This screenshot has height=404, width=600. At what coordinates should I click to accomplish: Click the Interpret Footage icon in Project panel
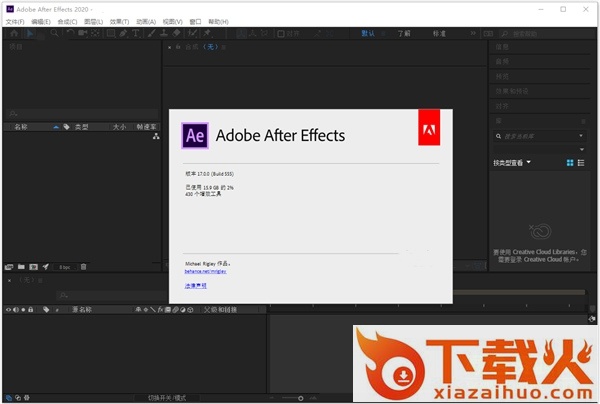click(9, 267)
